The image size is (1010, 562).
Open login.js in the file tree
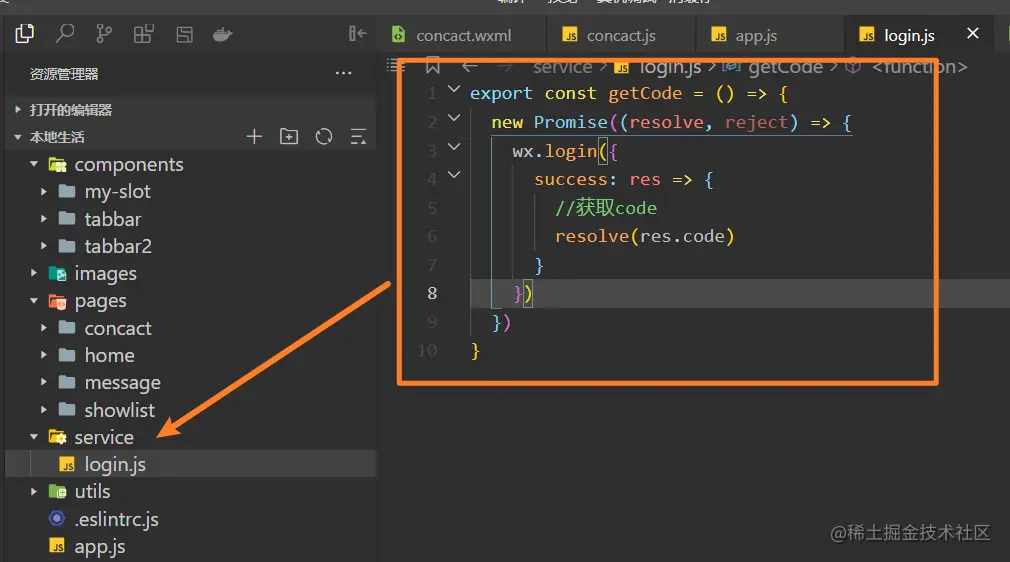click(x=191, y=464)
